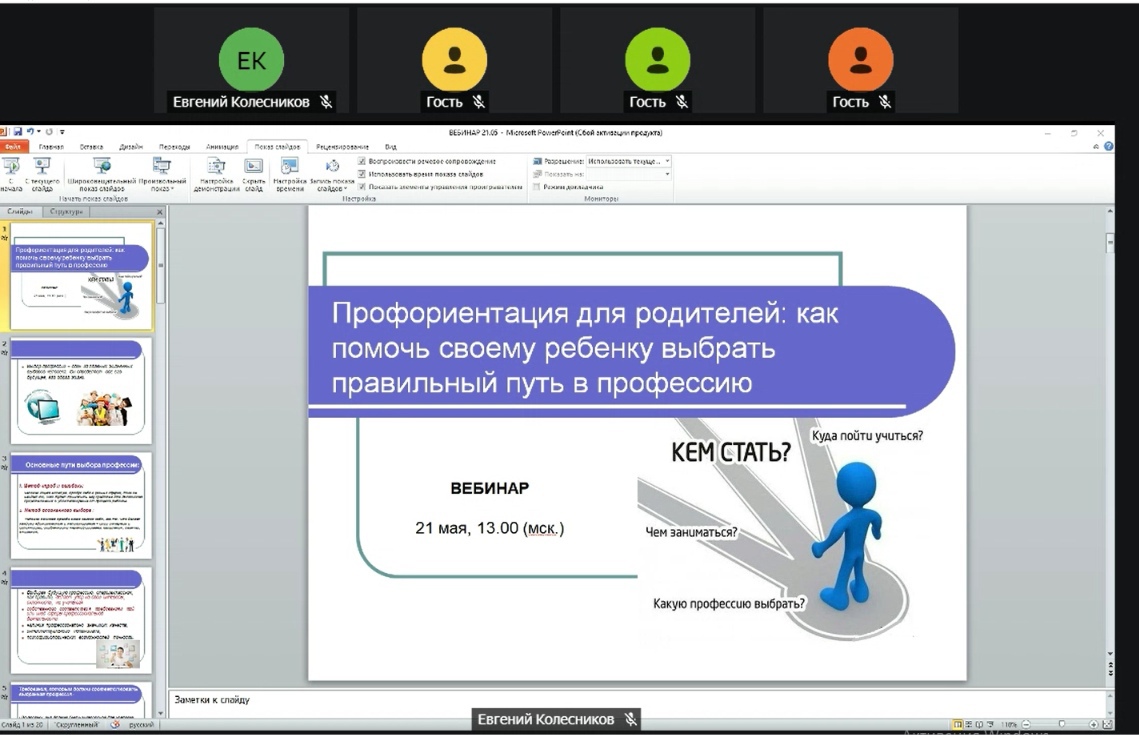
Task: Click the orange Гость participant tile
Action: 861,61
